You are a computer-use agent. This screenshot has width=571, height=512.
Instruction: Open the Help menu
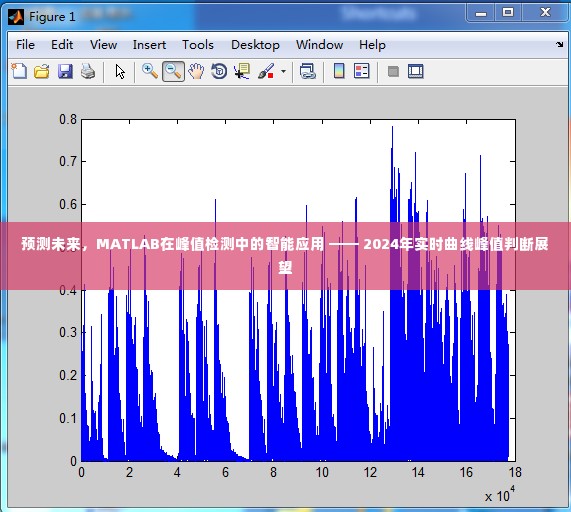click(372, 45)
